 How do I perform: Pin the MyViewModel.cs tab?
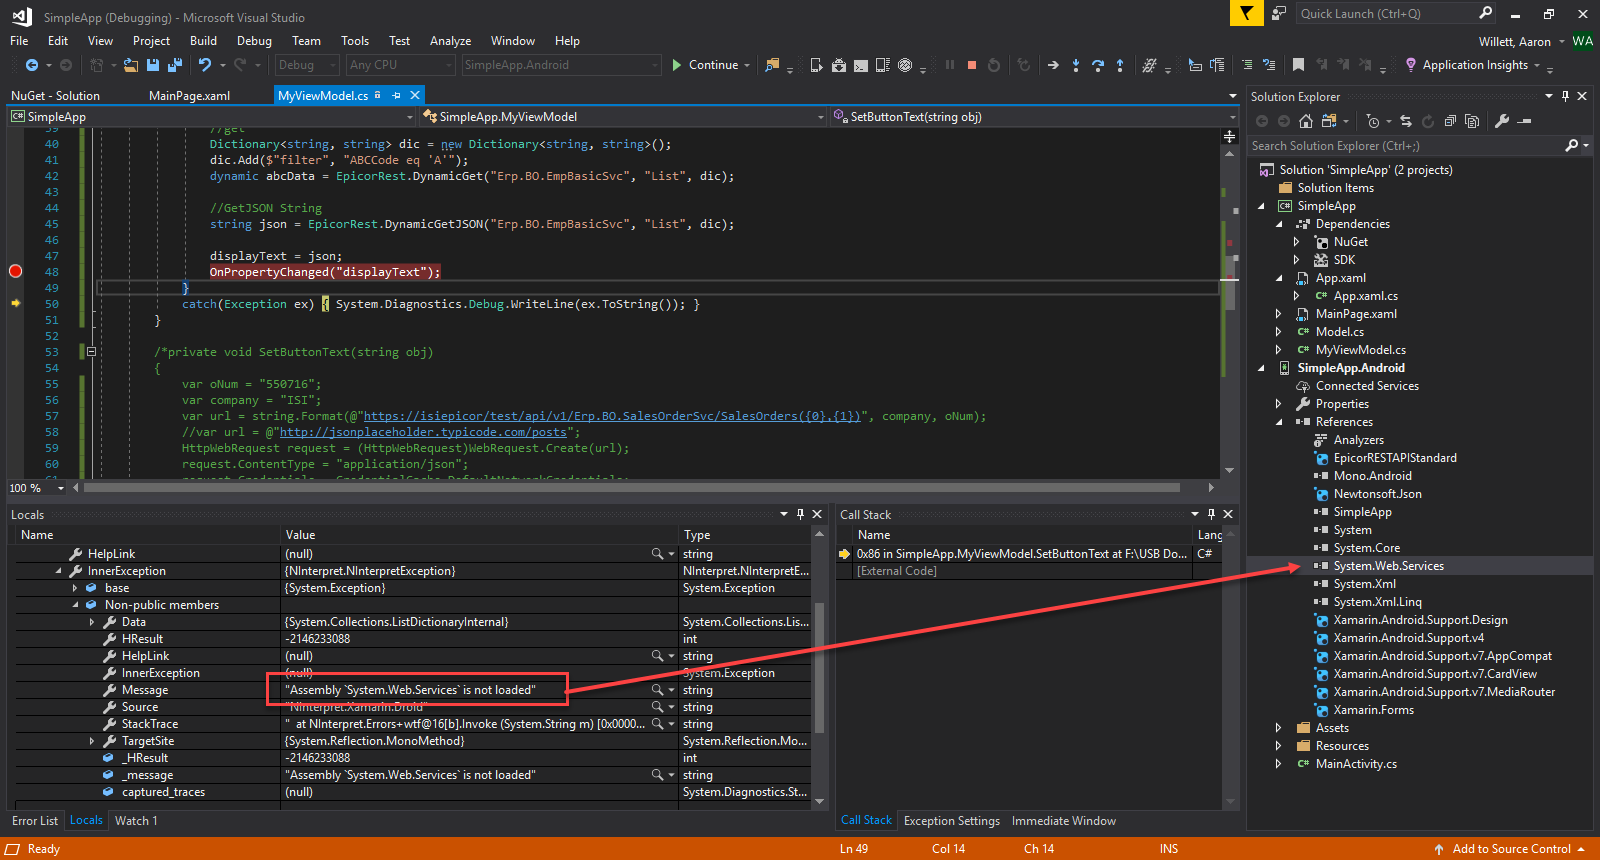pyautogui.click(x=397, y=95)
